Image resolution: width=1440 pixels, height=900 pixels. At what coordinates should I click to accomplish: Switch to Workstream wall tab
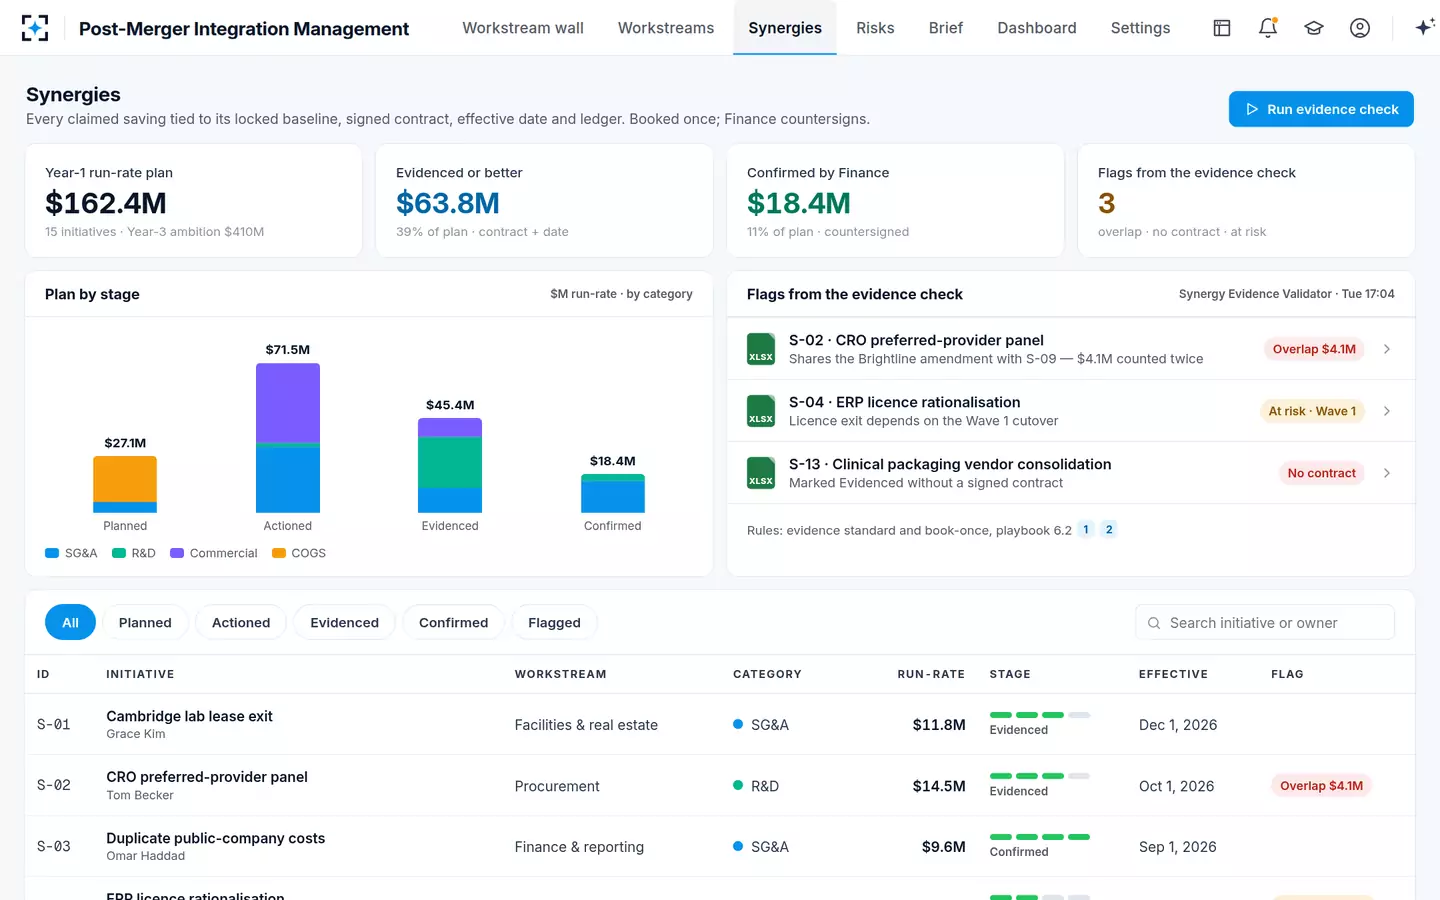tap(523, 28)
